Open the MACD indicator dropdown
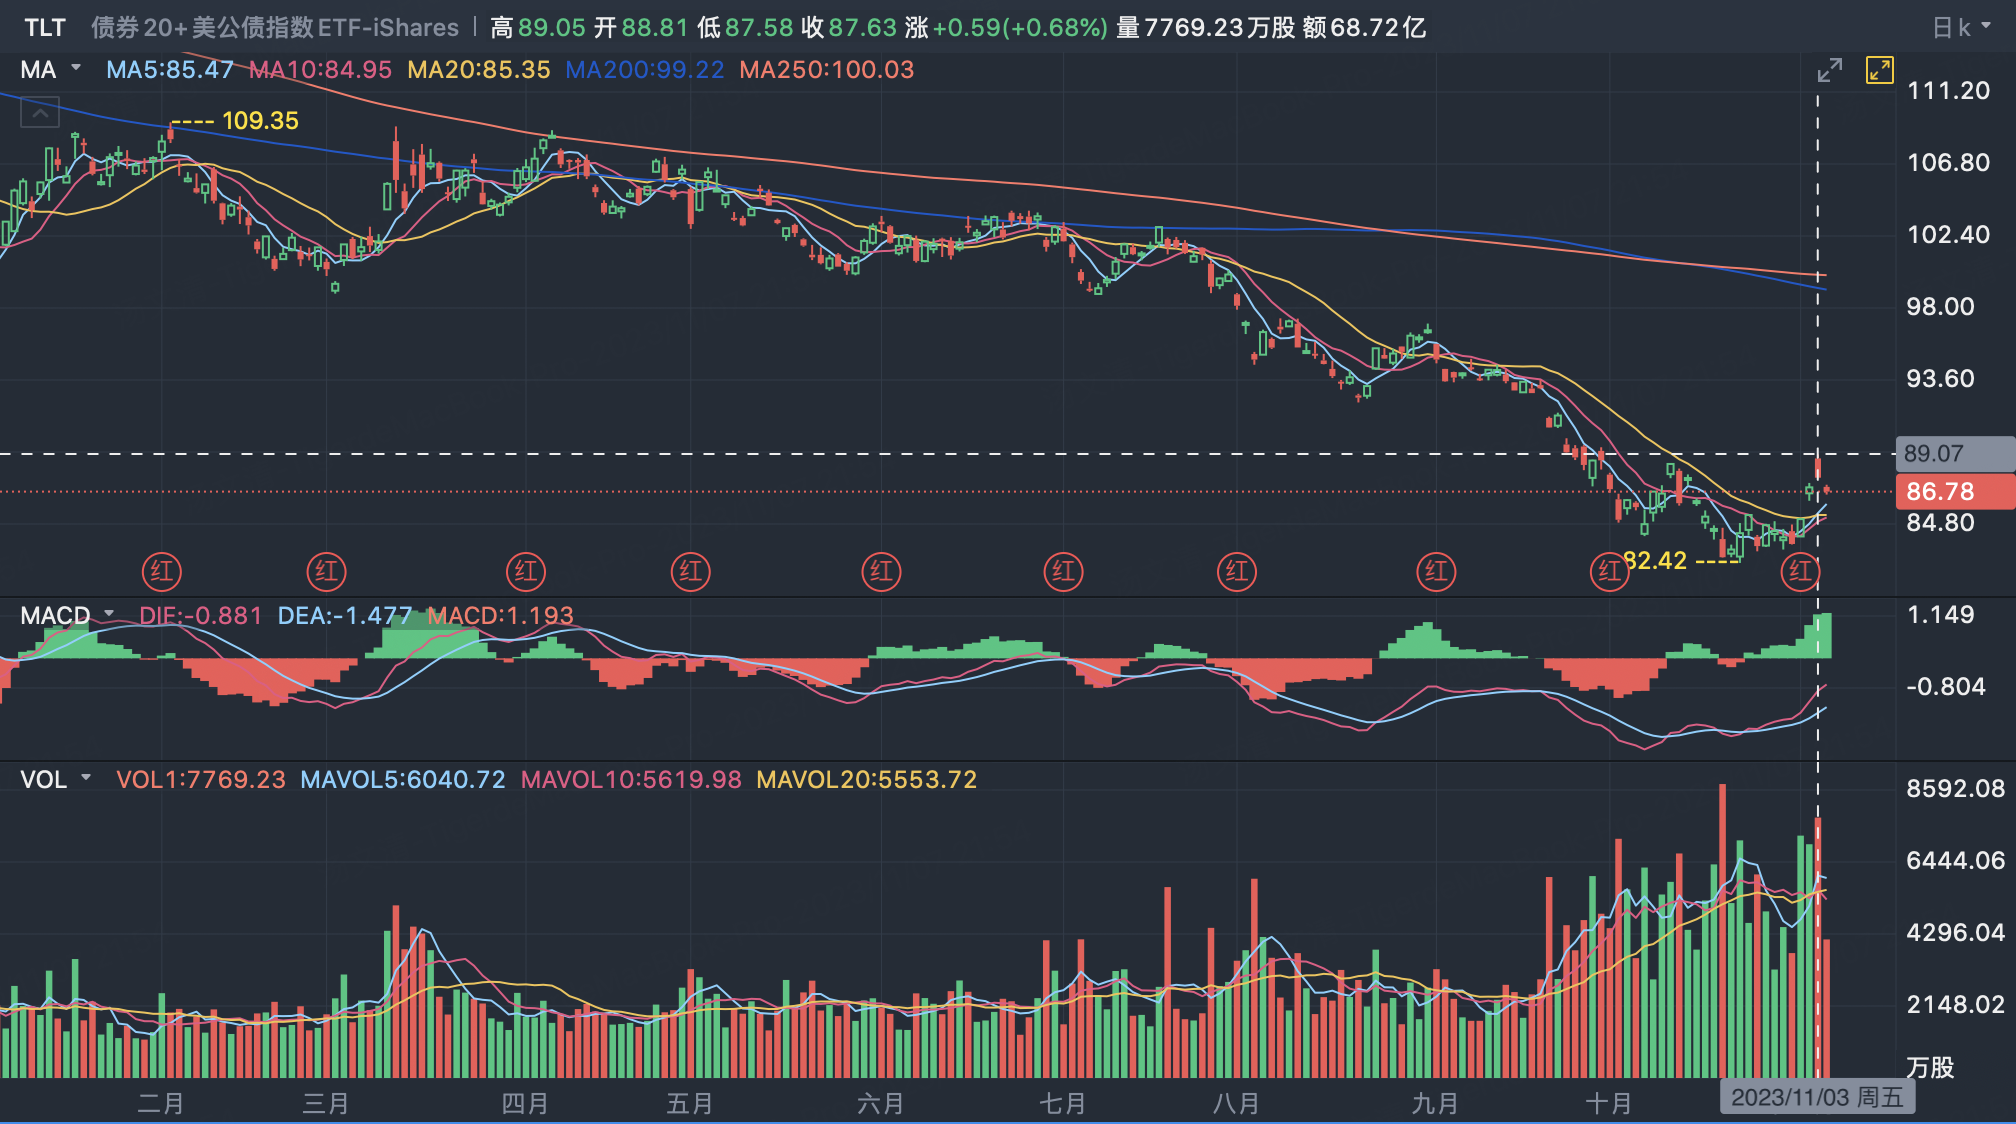This screenshot has height=1124, width=2016. (x=67, y=615)
